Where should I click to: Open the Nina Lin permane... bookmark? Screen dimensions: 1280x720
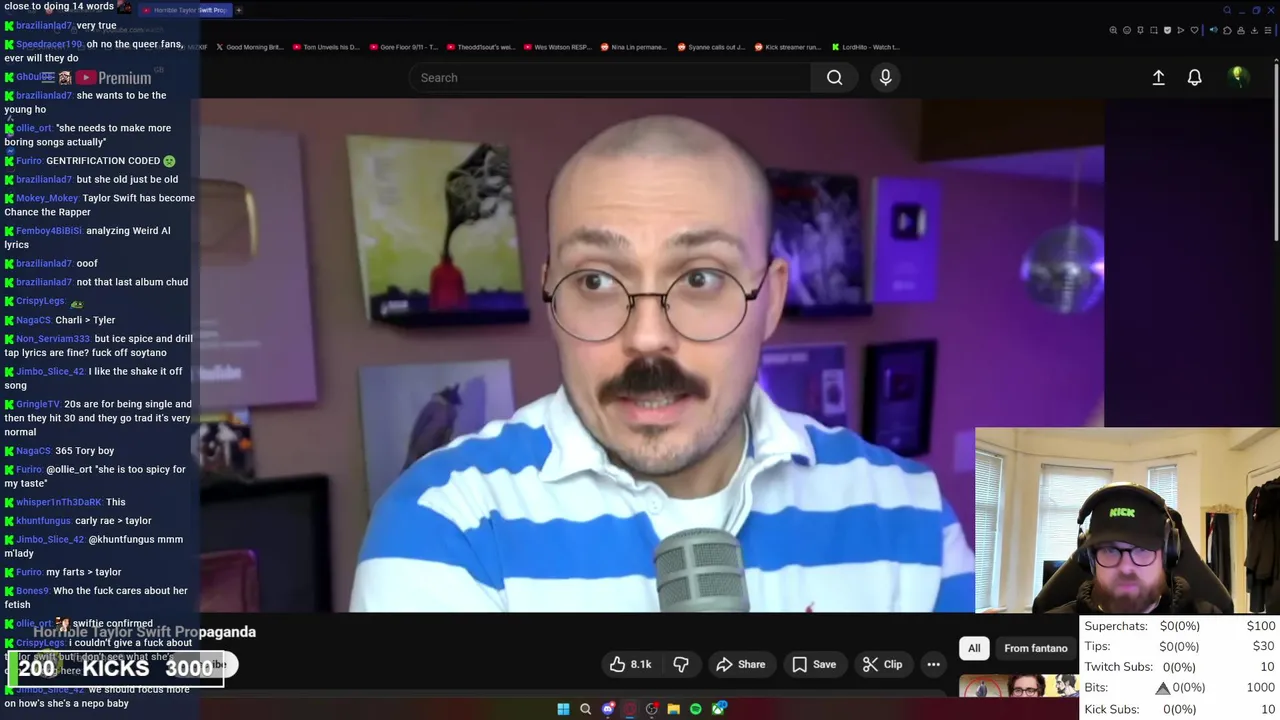pyautogui.click(x=634, y=47)
